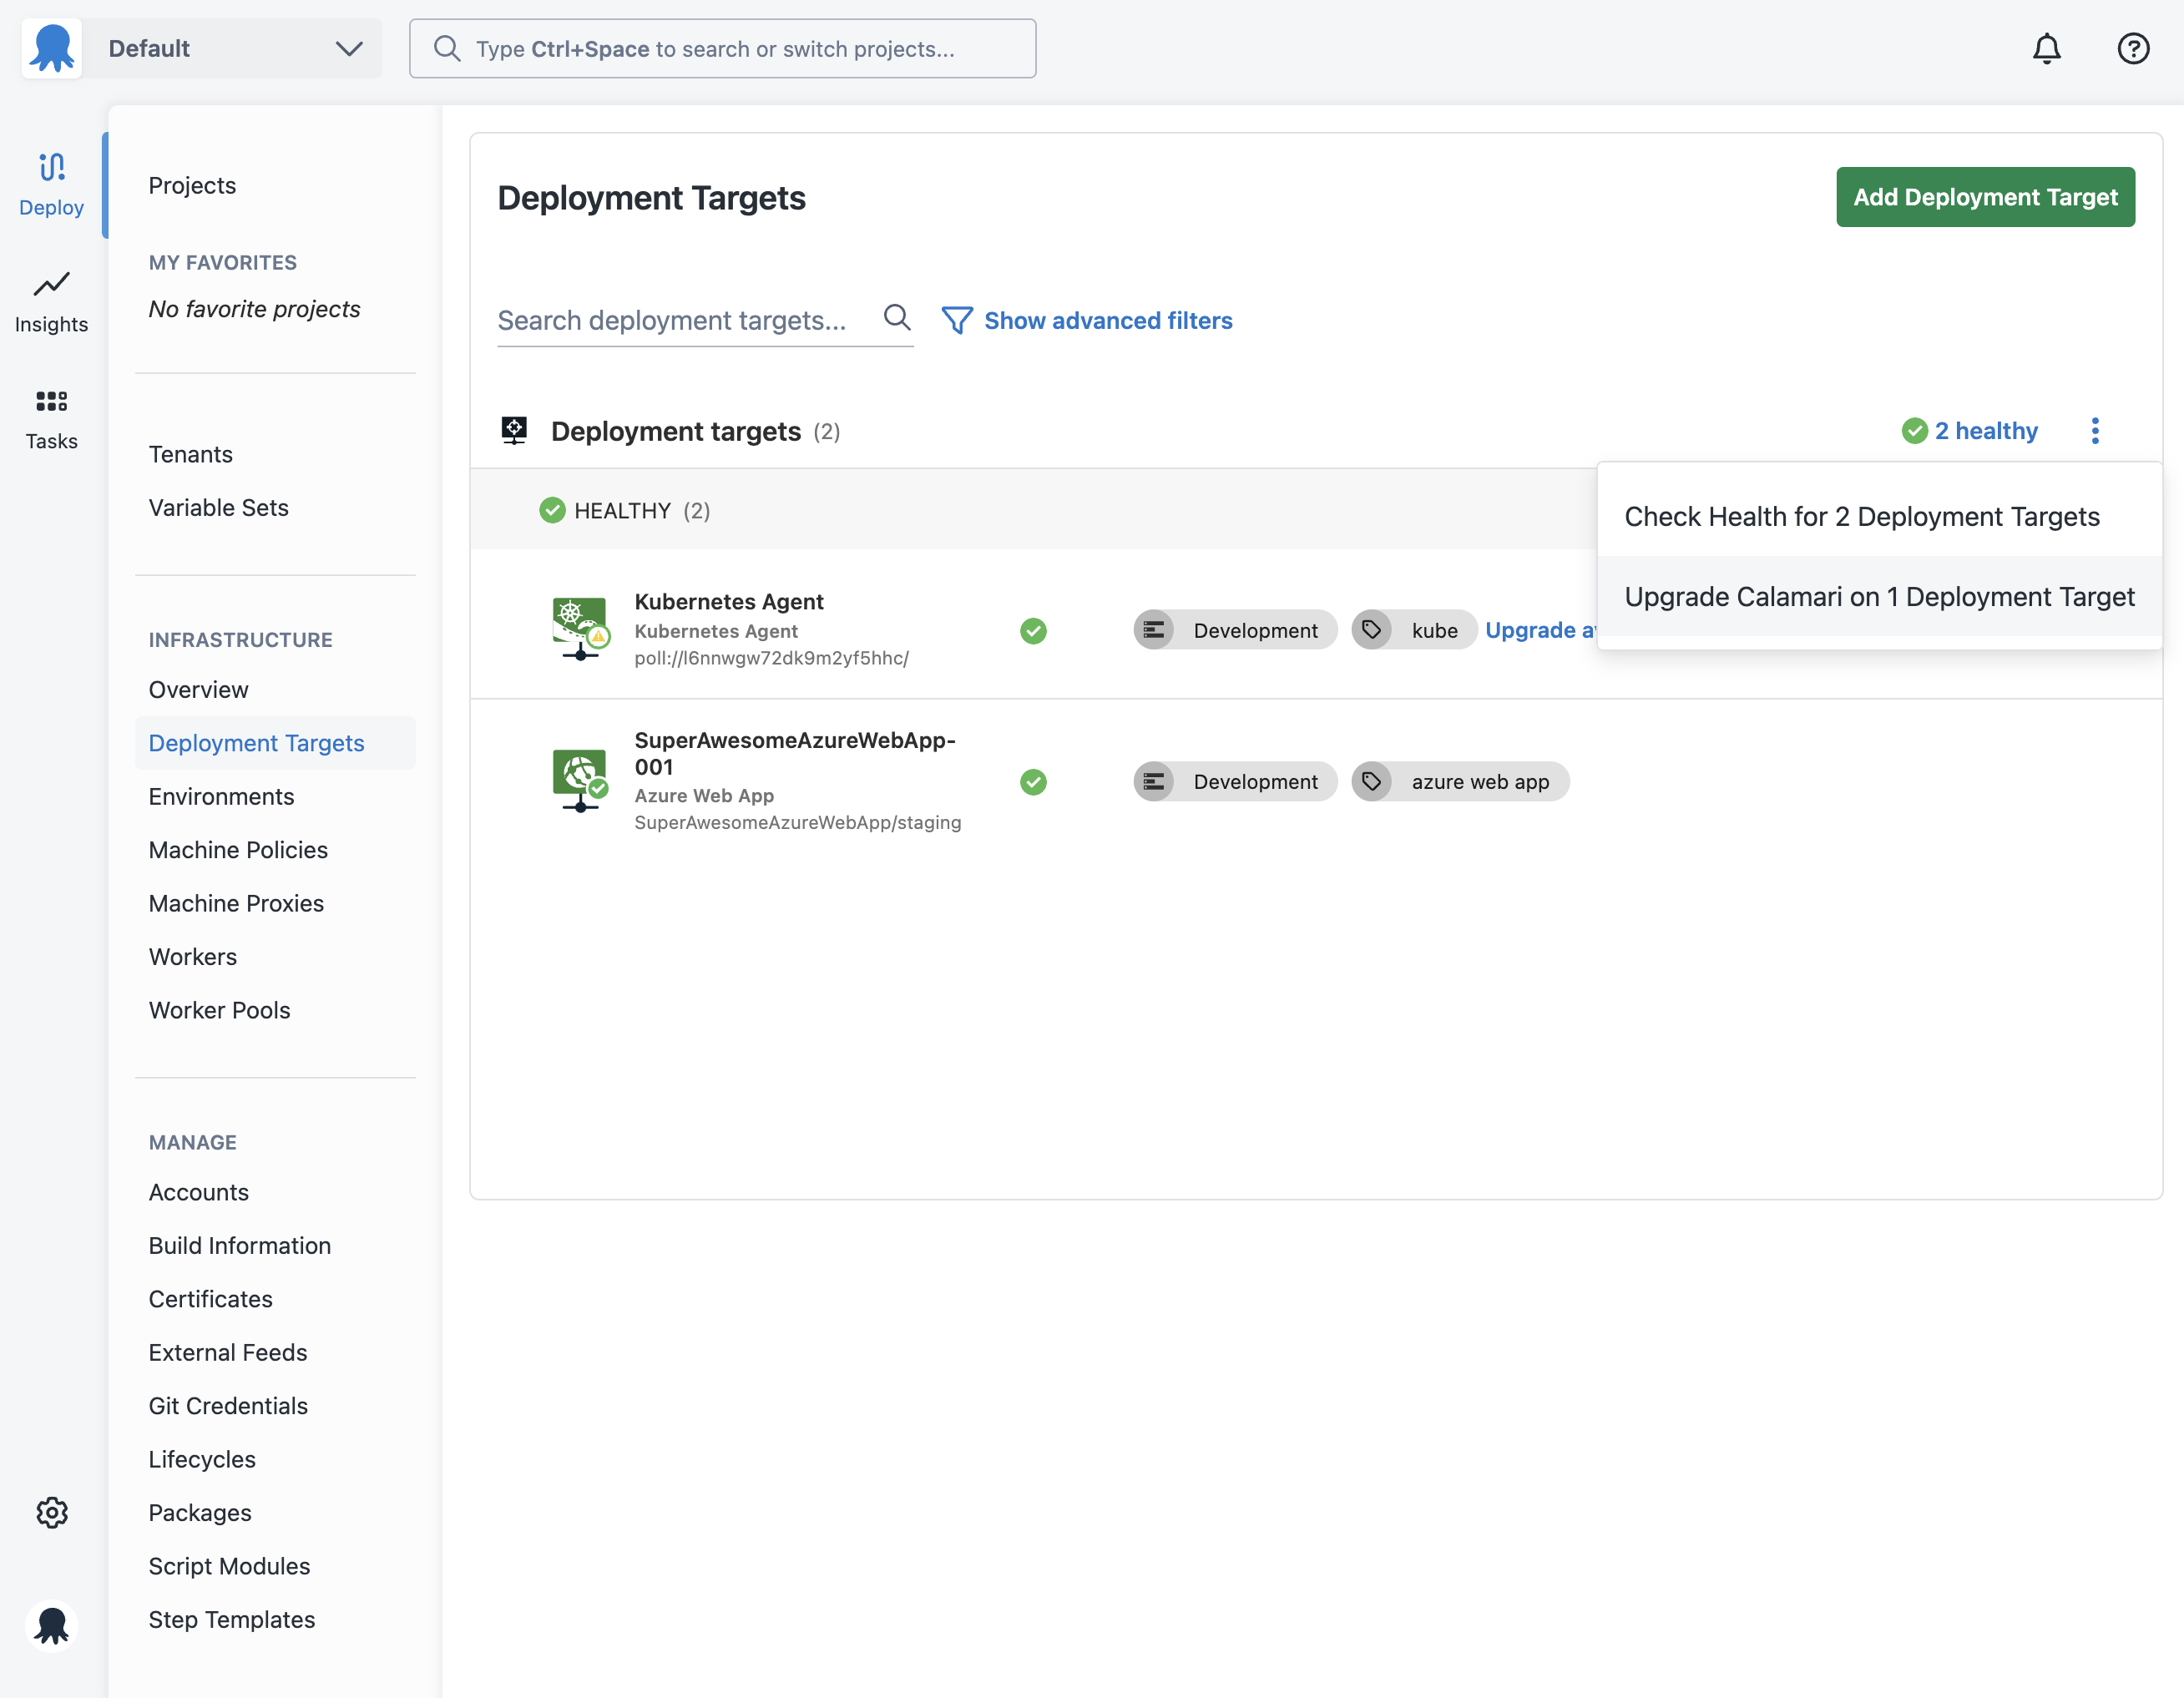The height and width of the screenshot is (1698, 2184).
Task: Open the Tasks grid icon
Action: coord(51,401)
